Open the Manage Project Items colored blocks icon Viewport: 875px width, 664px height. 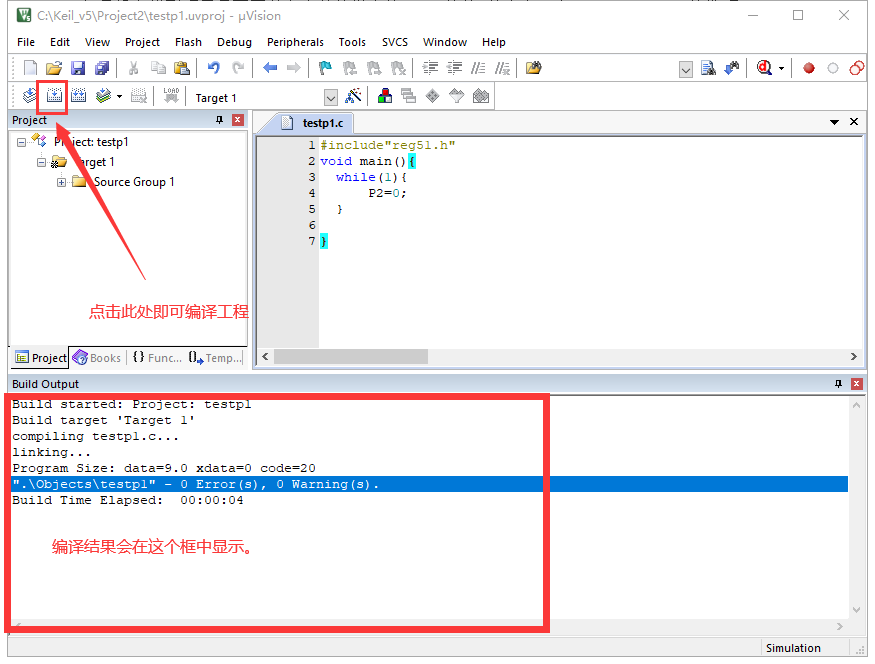pyautogui.click(x=384, y=96)
